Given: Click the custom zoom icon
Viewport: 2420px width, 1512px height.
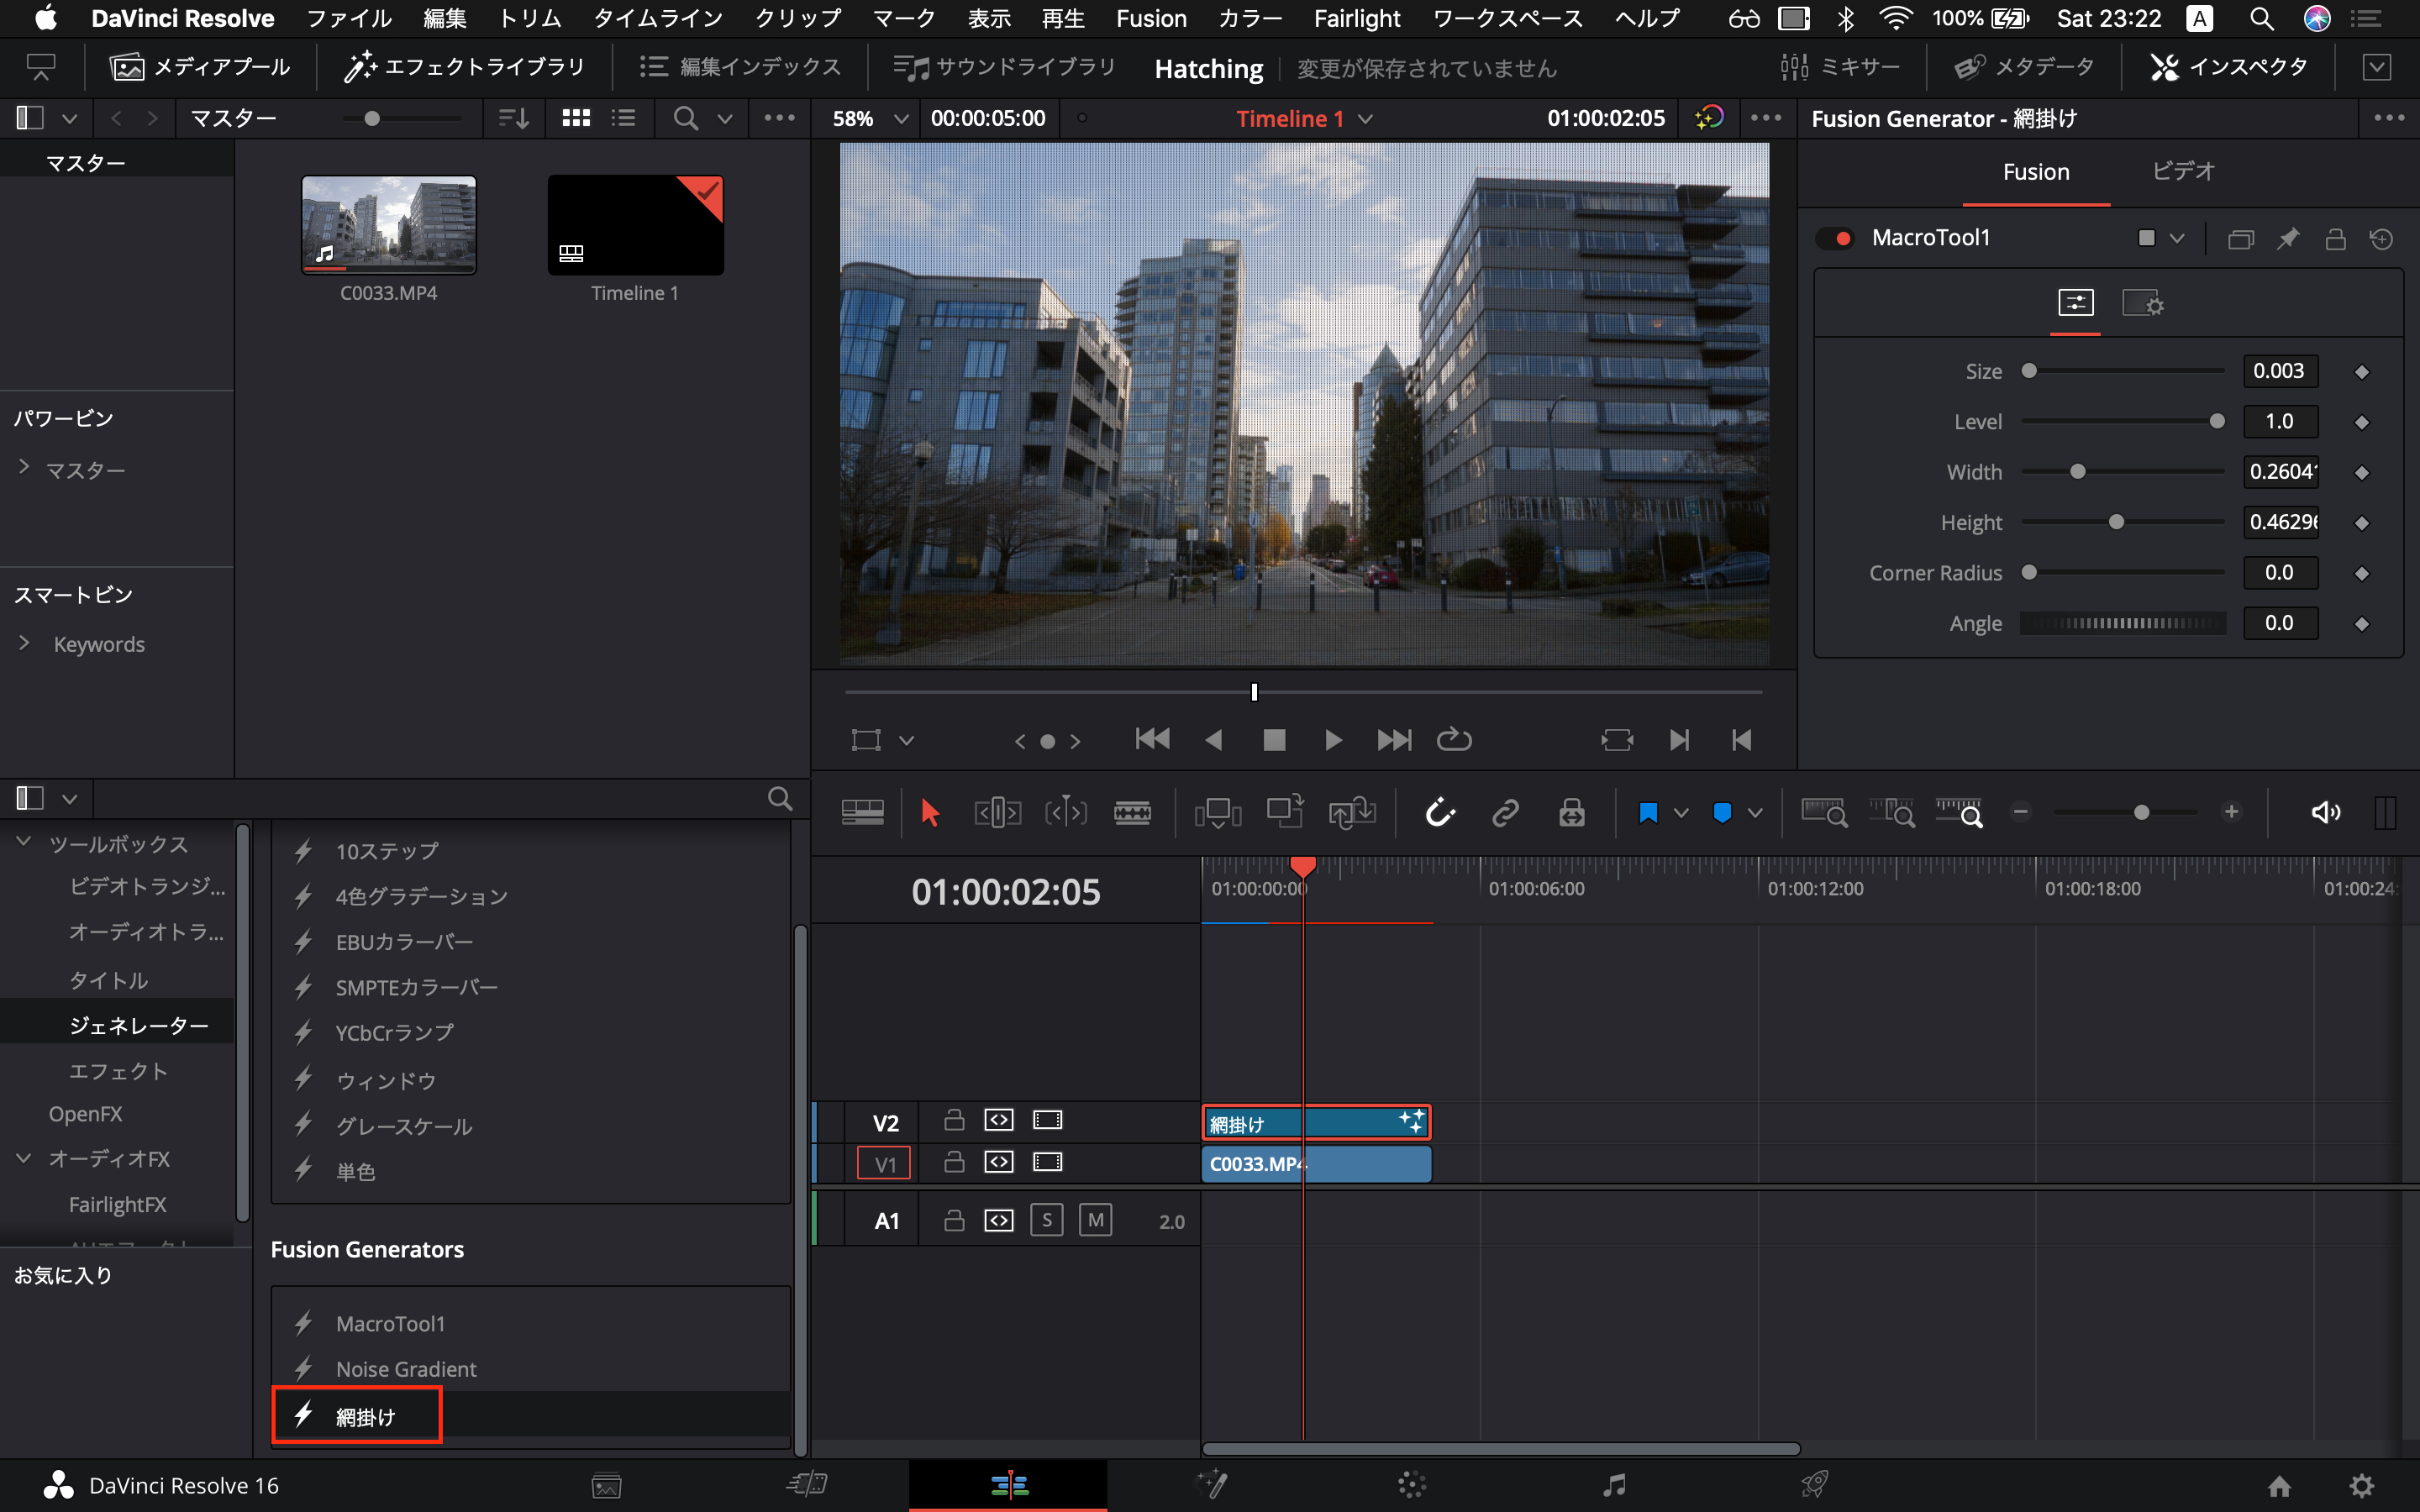Looking at the screenshot, I should coord(1959,812).
